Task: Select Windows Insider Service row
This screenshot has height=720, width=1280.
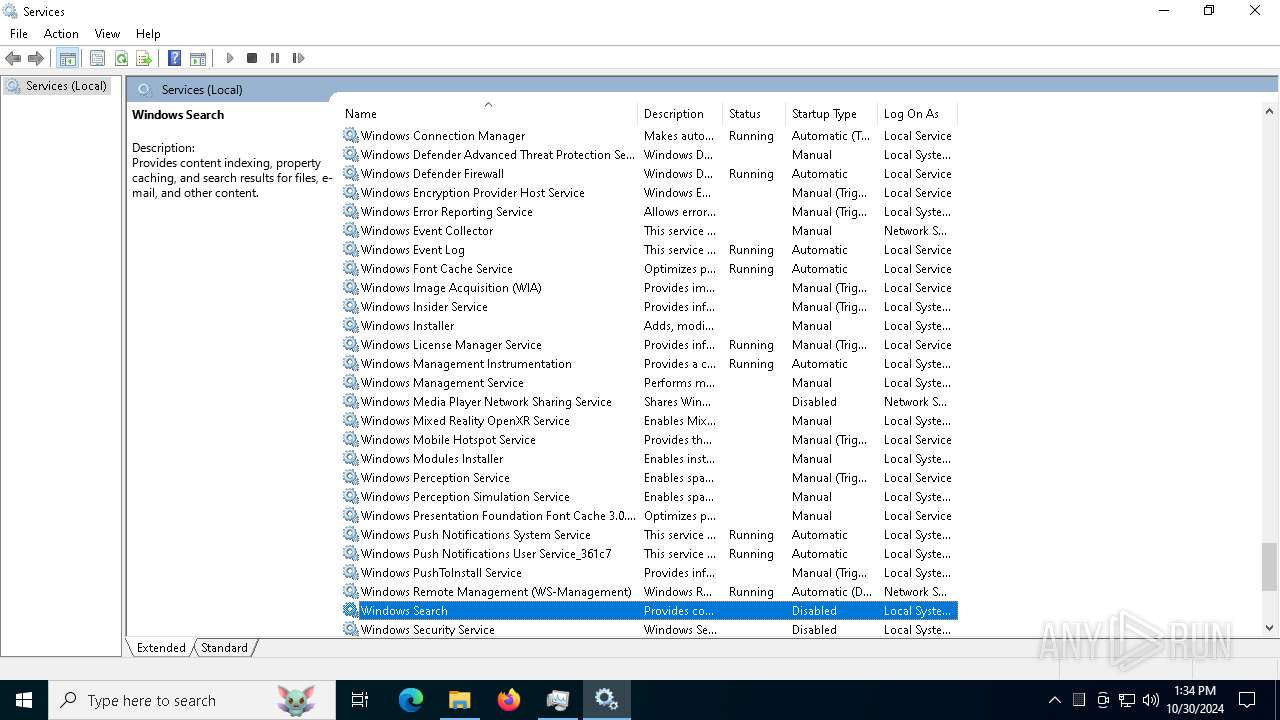Action: click(649, 307)
